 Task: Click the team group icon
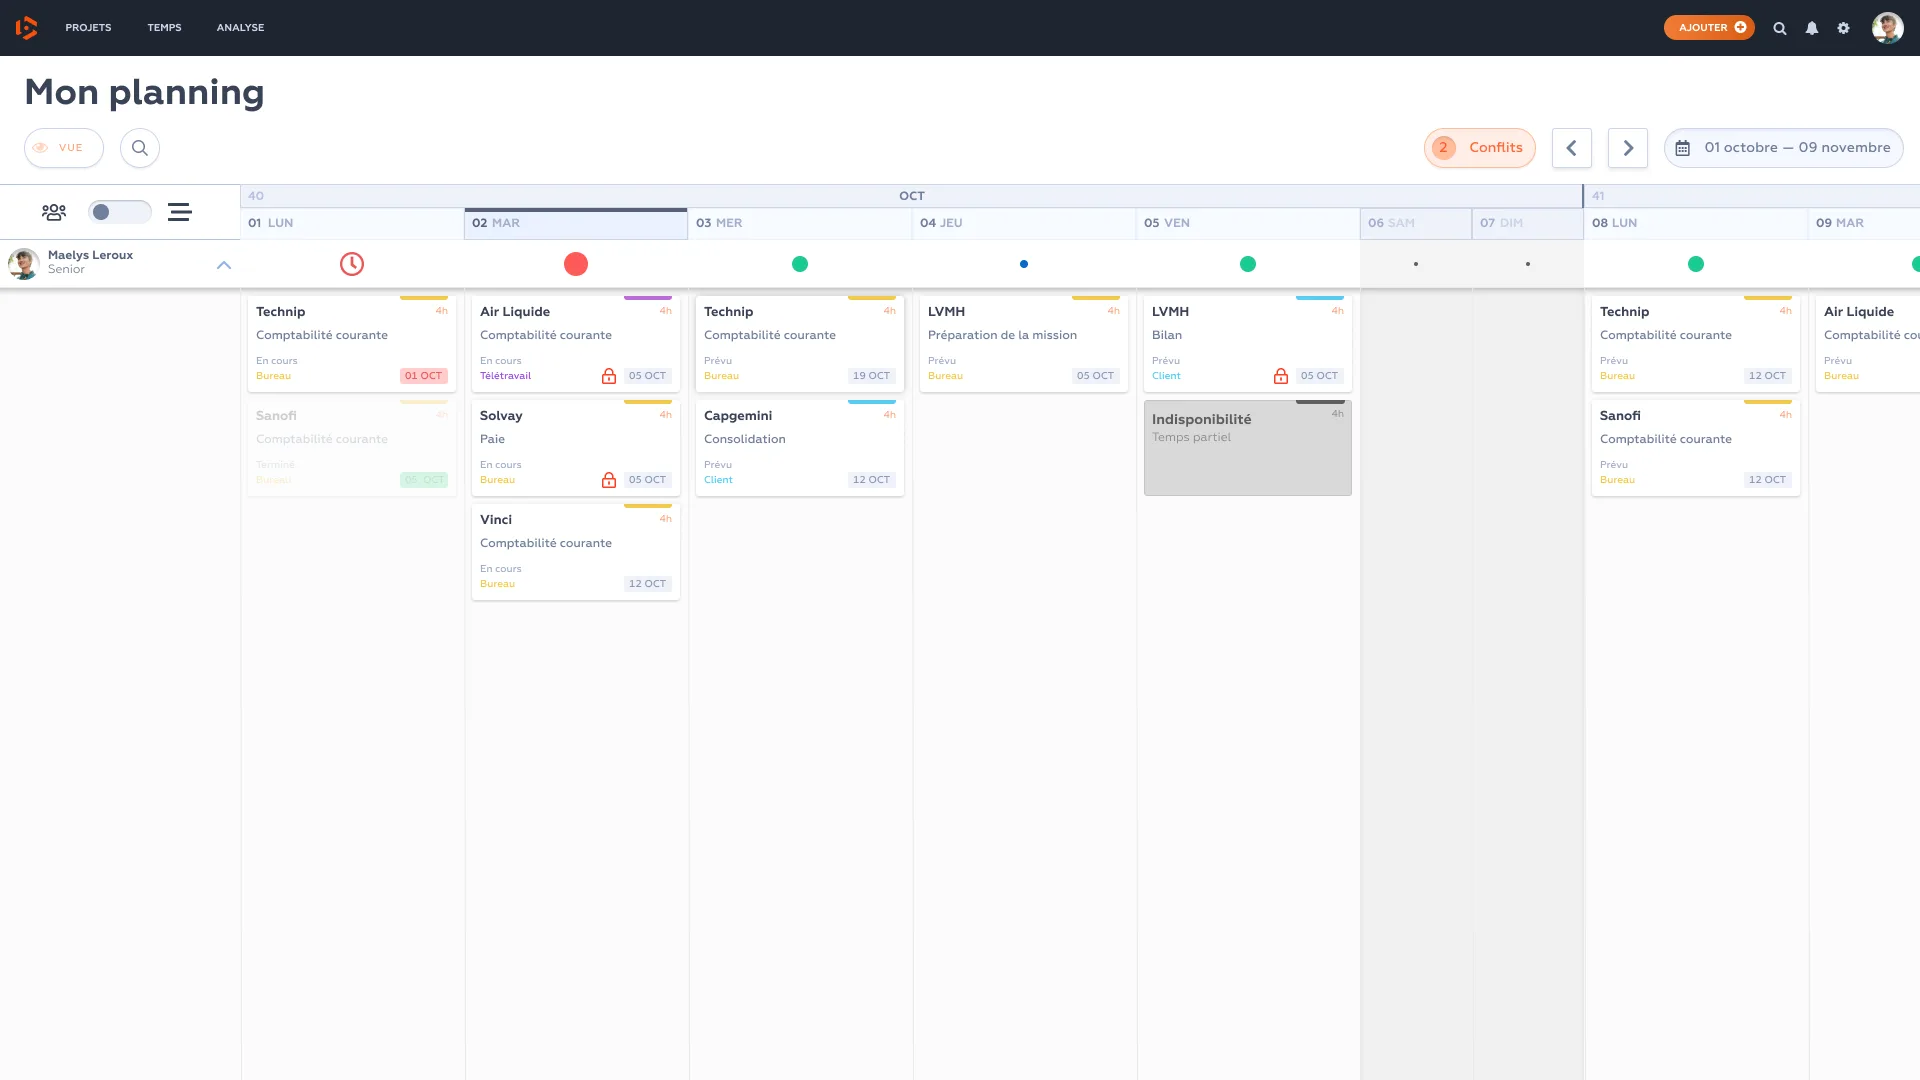click(54, 212)
